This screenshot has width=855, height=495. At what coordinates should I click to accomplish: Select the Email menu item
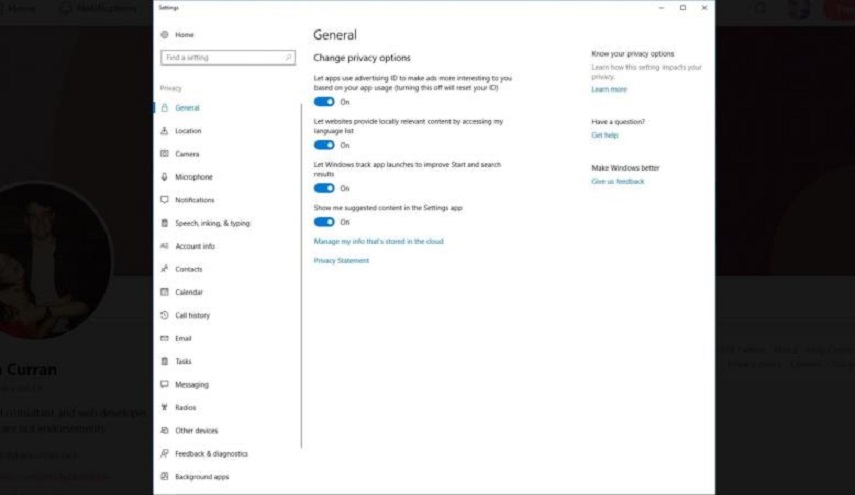pyautogui.click(x=183, y=338)
